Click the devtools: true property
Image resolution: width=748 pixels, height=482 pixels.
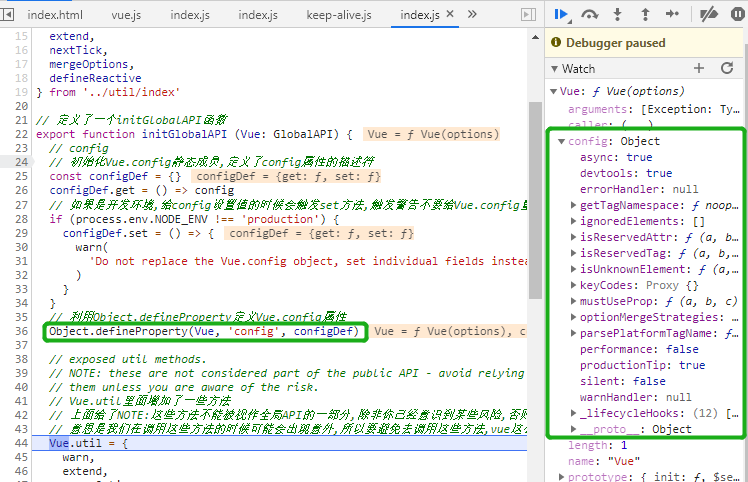[626, 173]
